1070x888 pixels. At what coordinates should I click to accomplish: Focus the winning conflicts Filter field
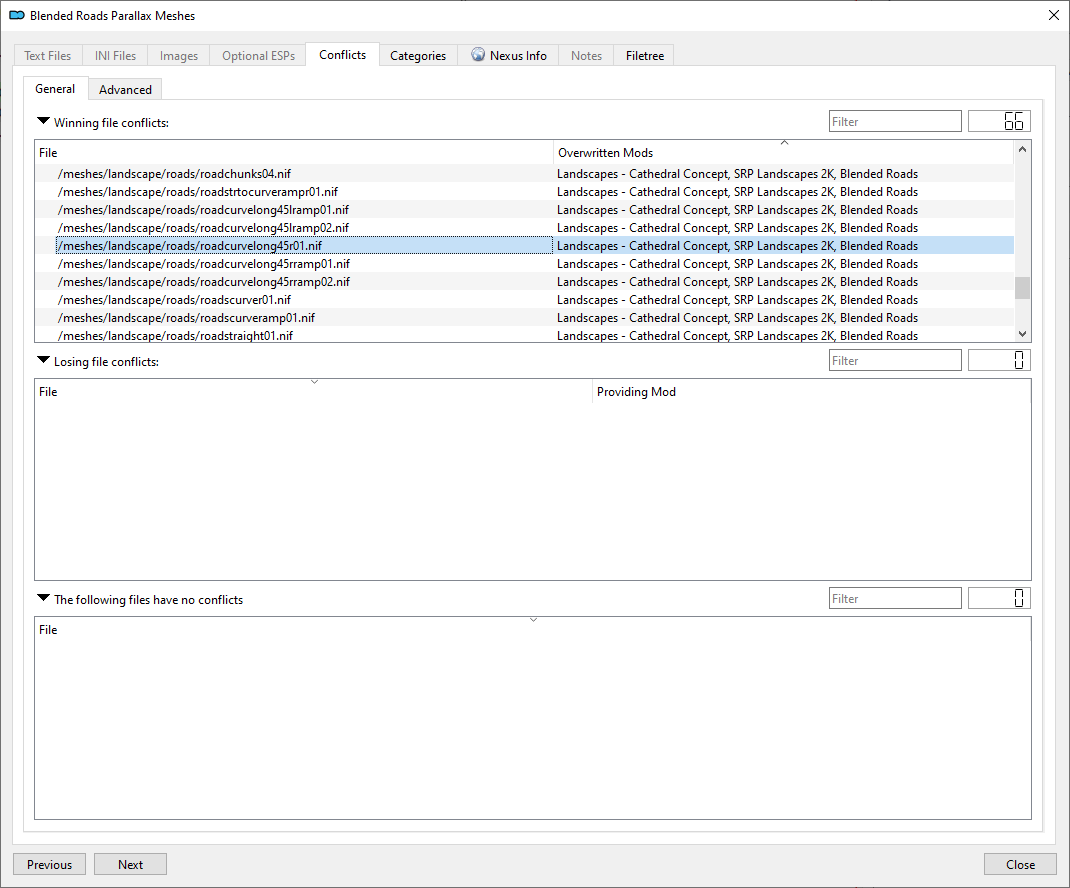(x=895, y=121)
